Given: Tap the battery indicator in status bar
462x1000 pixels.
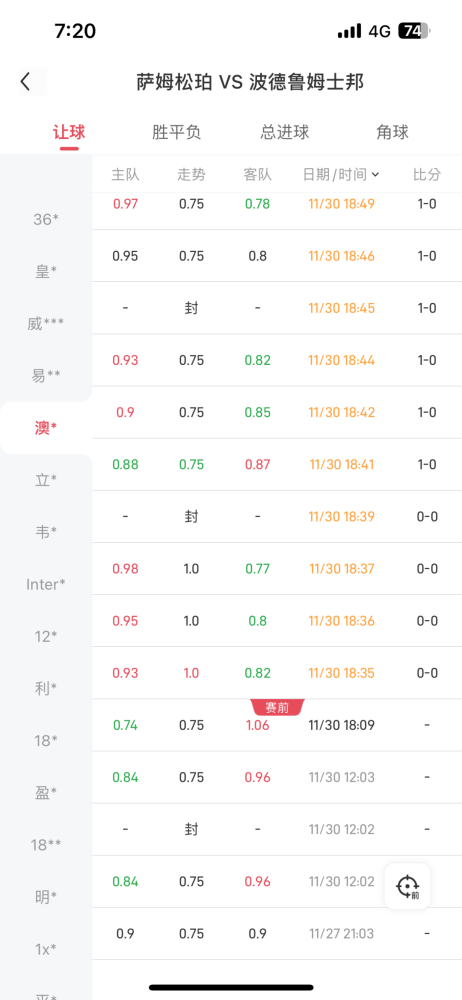Looking at the screenshot, I should (414, 31).
